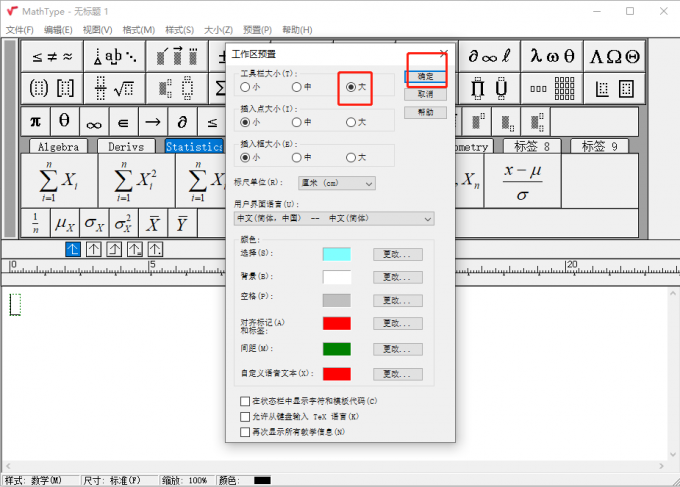Open matrix templates palette
The image size is (680, 487).
[552, 88]
